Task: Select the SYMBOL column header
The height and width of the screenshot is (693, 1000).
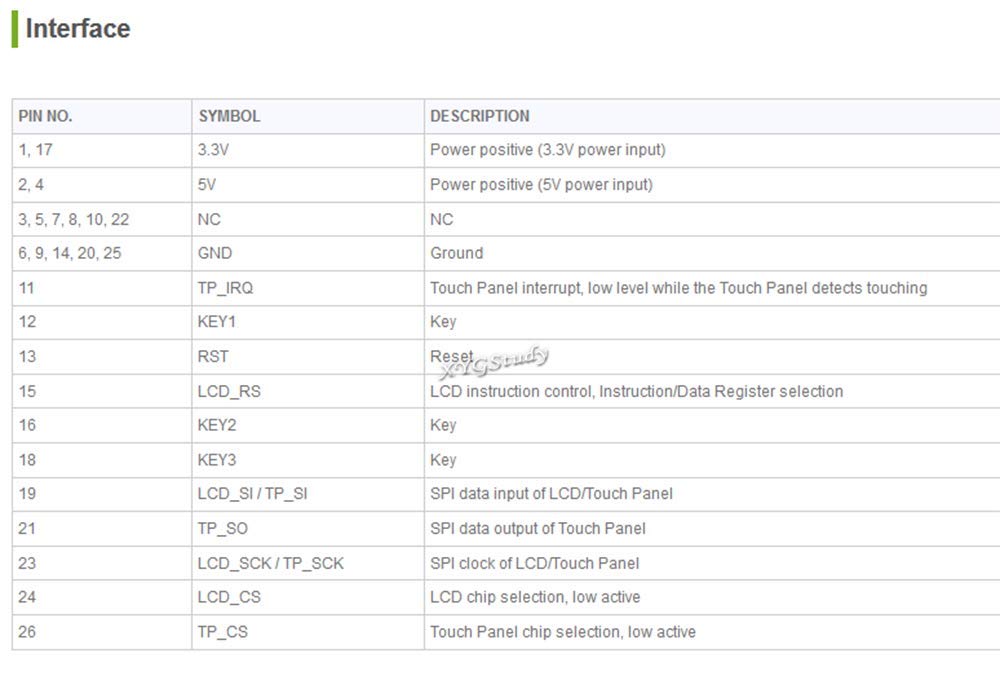Action: pyautogui.click(x=308, y=116)
